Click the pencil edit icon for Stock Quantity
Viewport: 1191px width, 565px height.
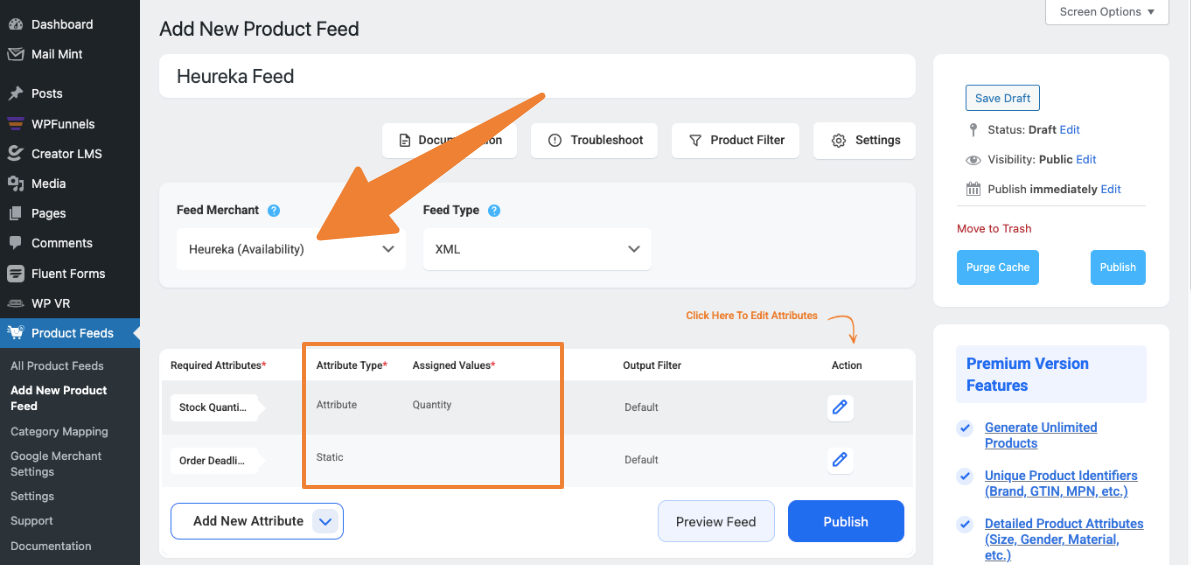click(x=840, y=407)
